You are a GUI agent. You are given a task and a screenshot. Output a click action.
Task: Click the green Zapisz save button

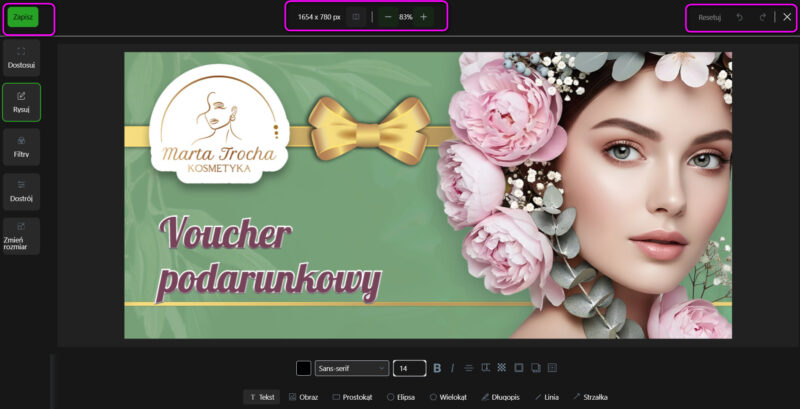(22, 17)
